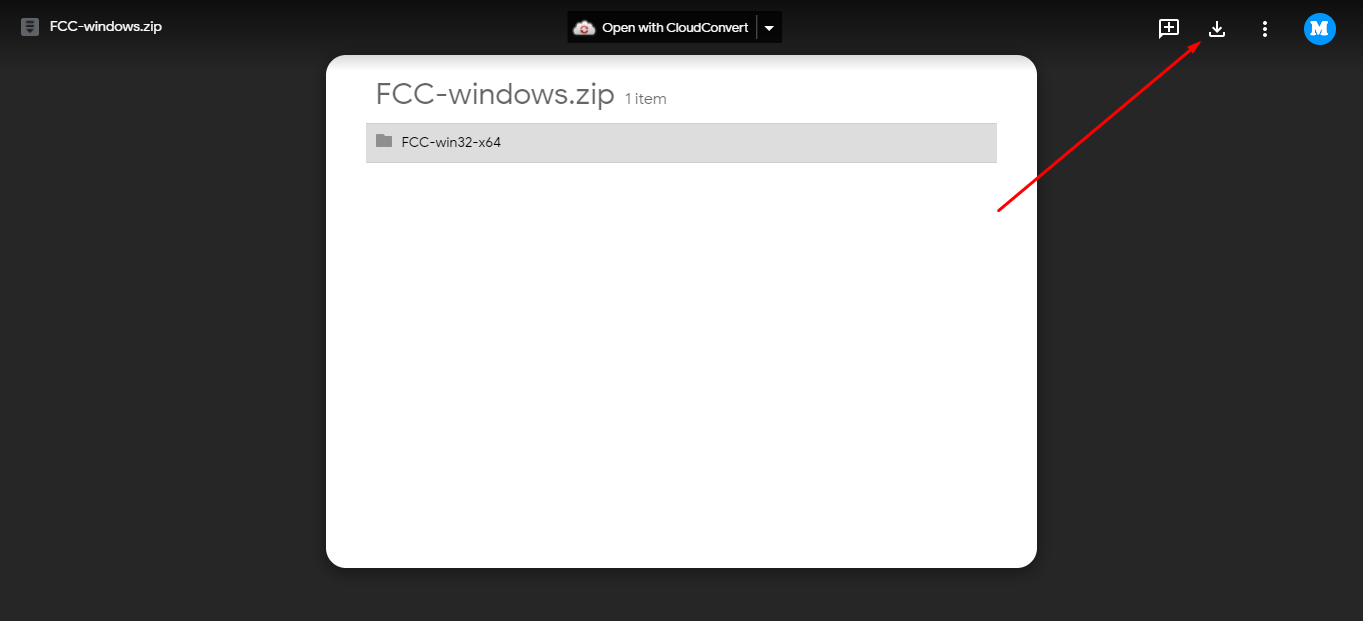Viewport: 1363px width, 621px height.
Task: Open the FCC-win32-x64 folder row
Action: coord(681,142)
